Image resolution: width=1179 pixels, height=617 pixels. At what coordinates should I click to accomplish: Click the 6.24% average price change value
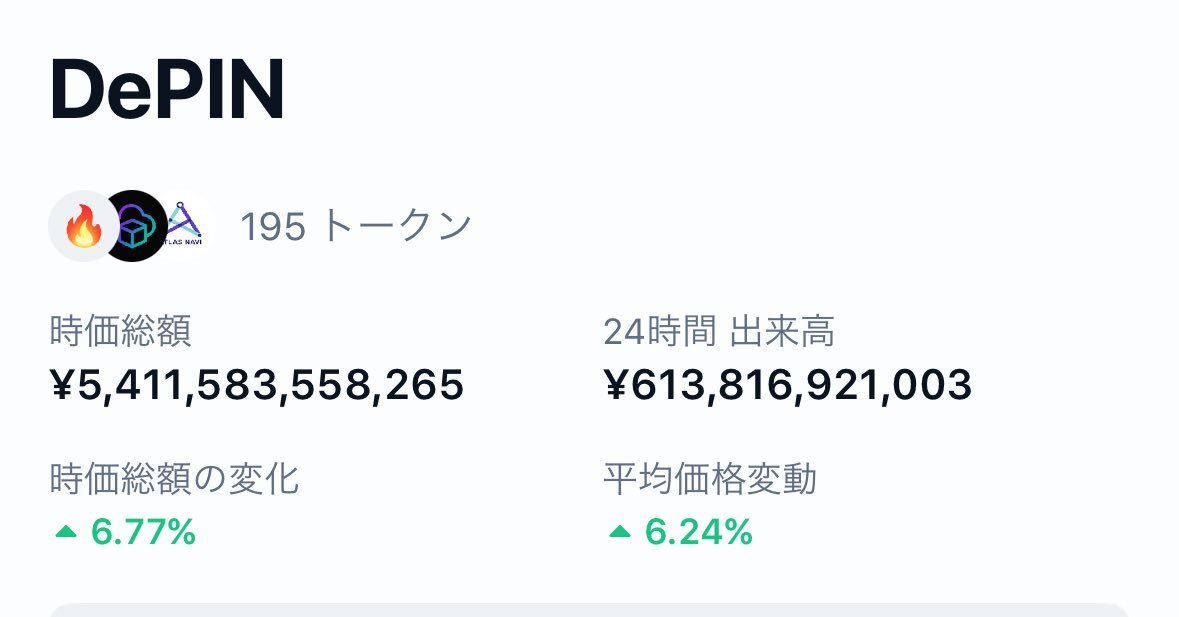pos(699,532)
